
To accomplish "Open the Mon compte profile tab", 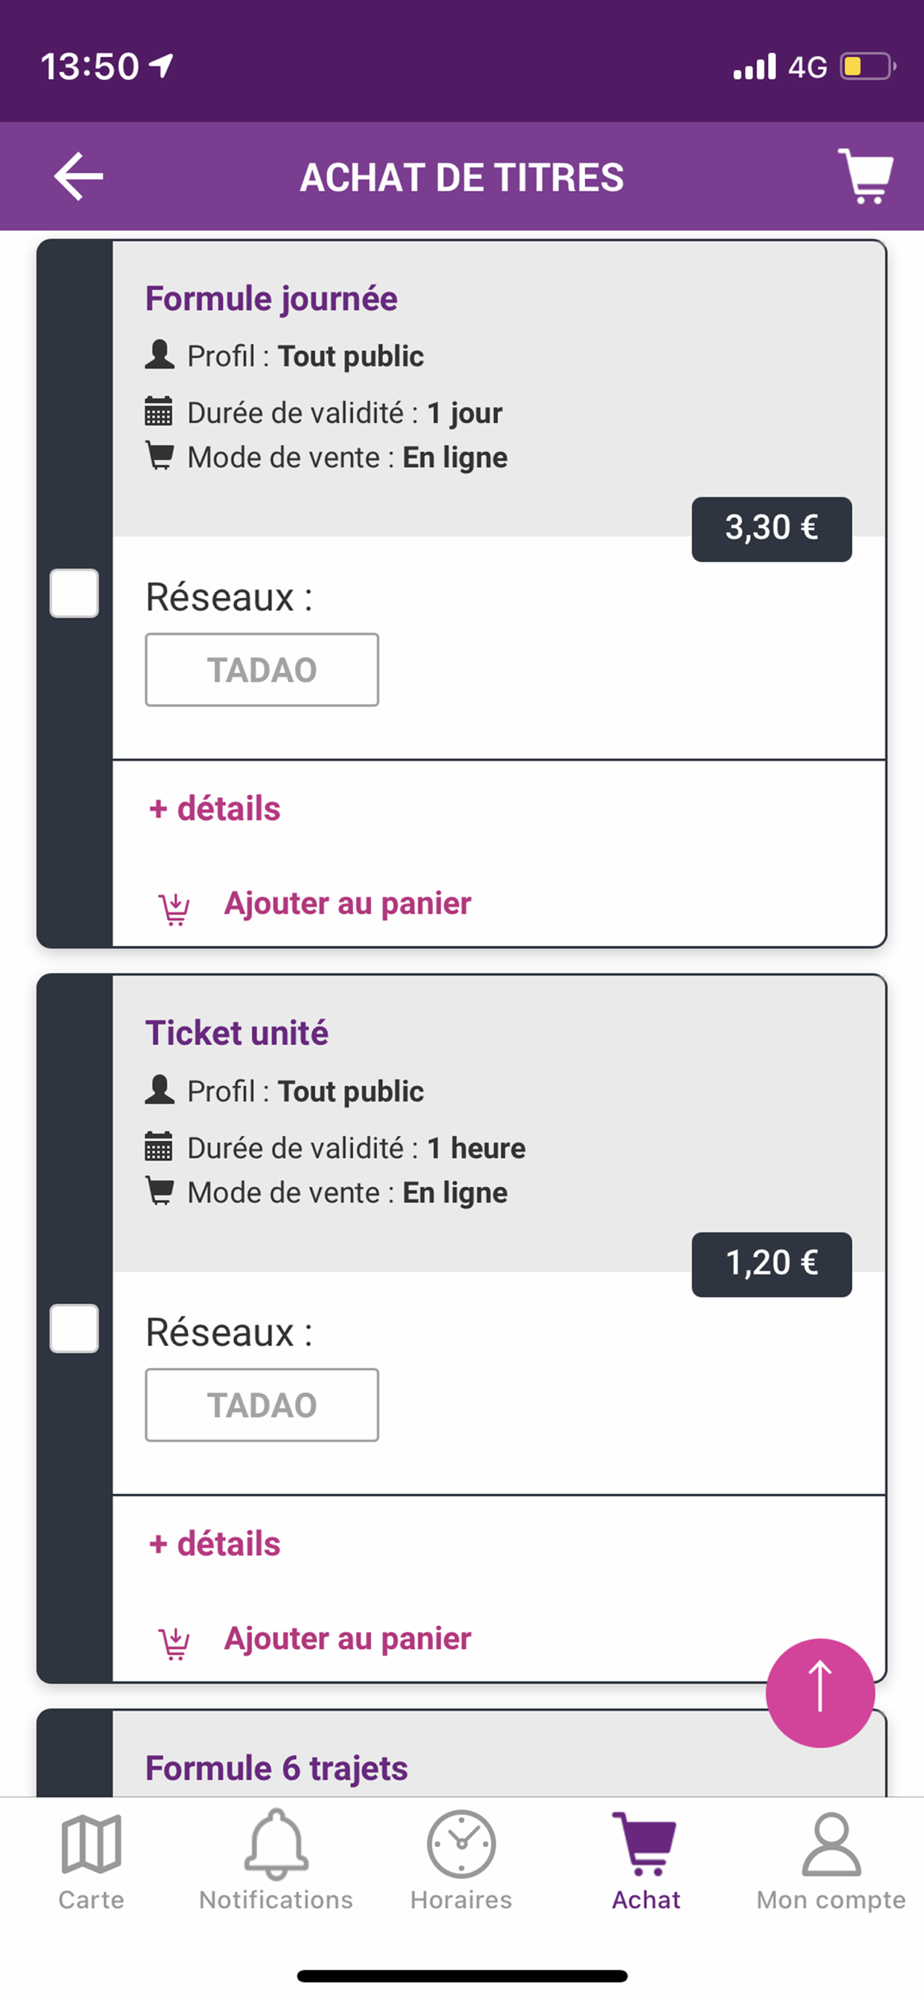I will (831, 1860).
